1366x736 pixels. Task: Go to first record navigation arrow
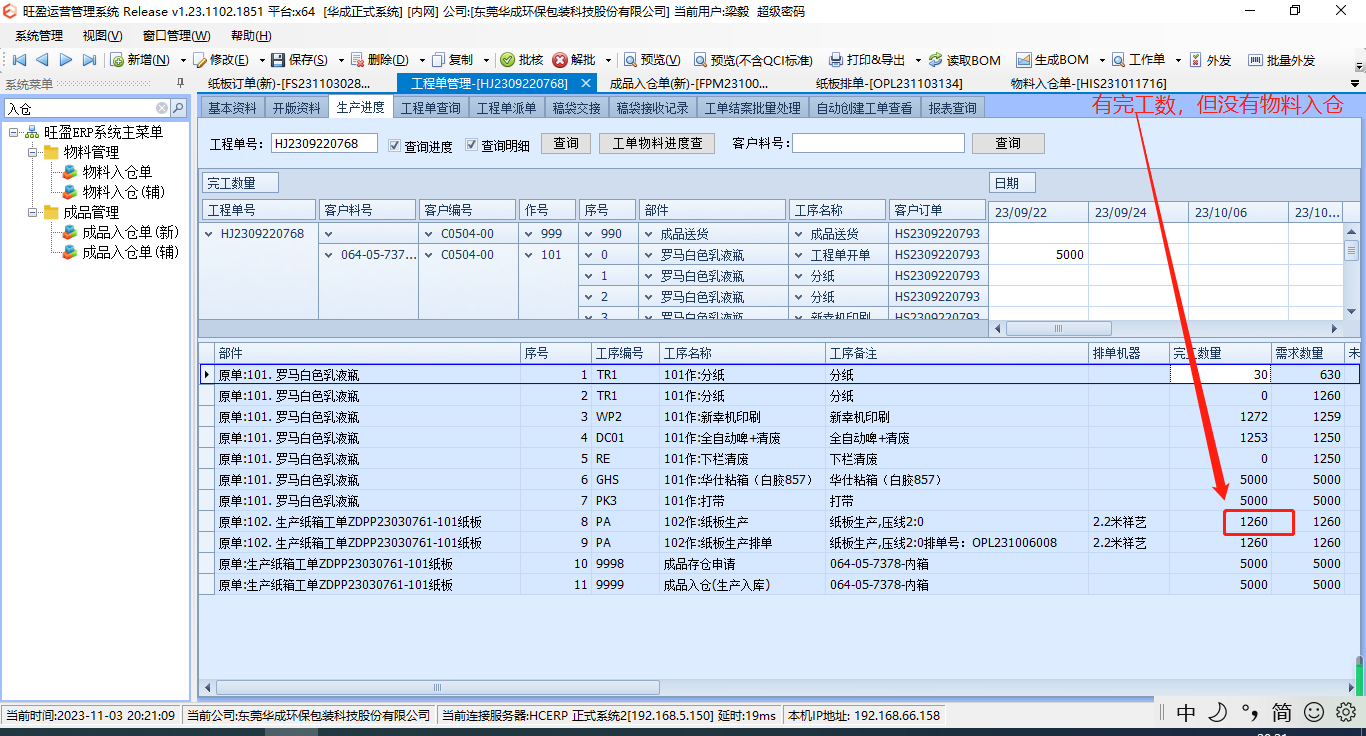(x=18, y=60)
